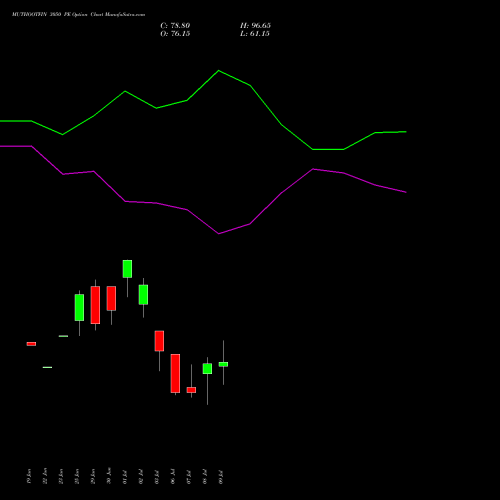The width and height of the screenshot is (500, 500).
Task: Click the 02 Jul date label
Action: point(141,476)
